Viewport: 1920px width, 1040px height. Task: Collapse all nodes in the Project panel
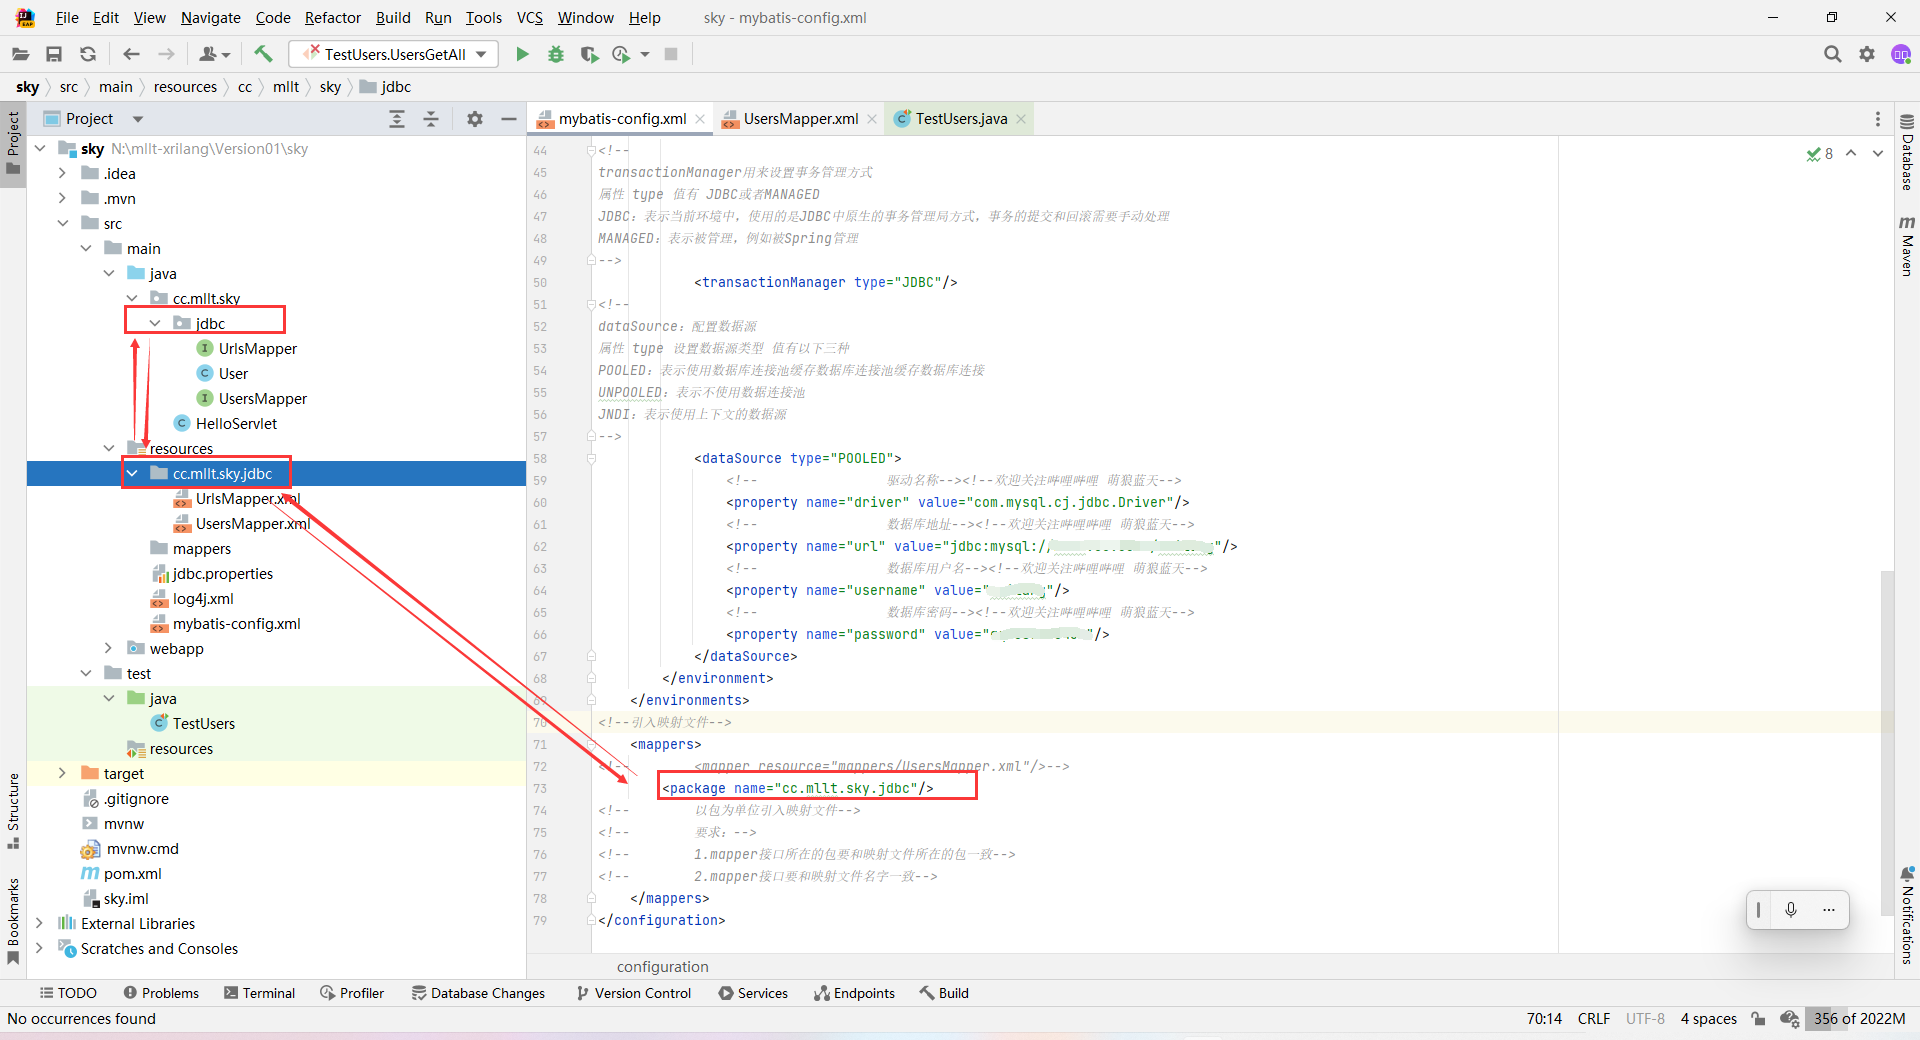tap(431, 119)
